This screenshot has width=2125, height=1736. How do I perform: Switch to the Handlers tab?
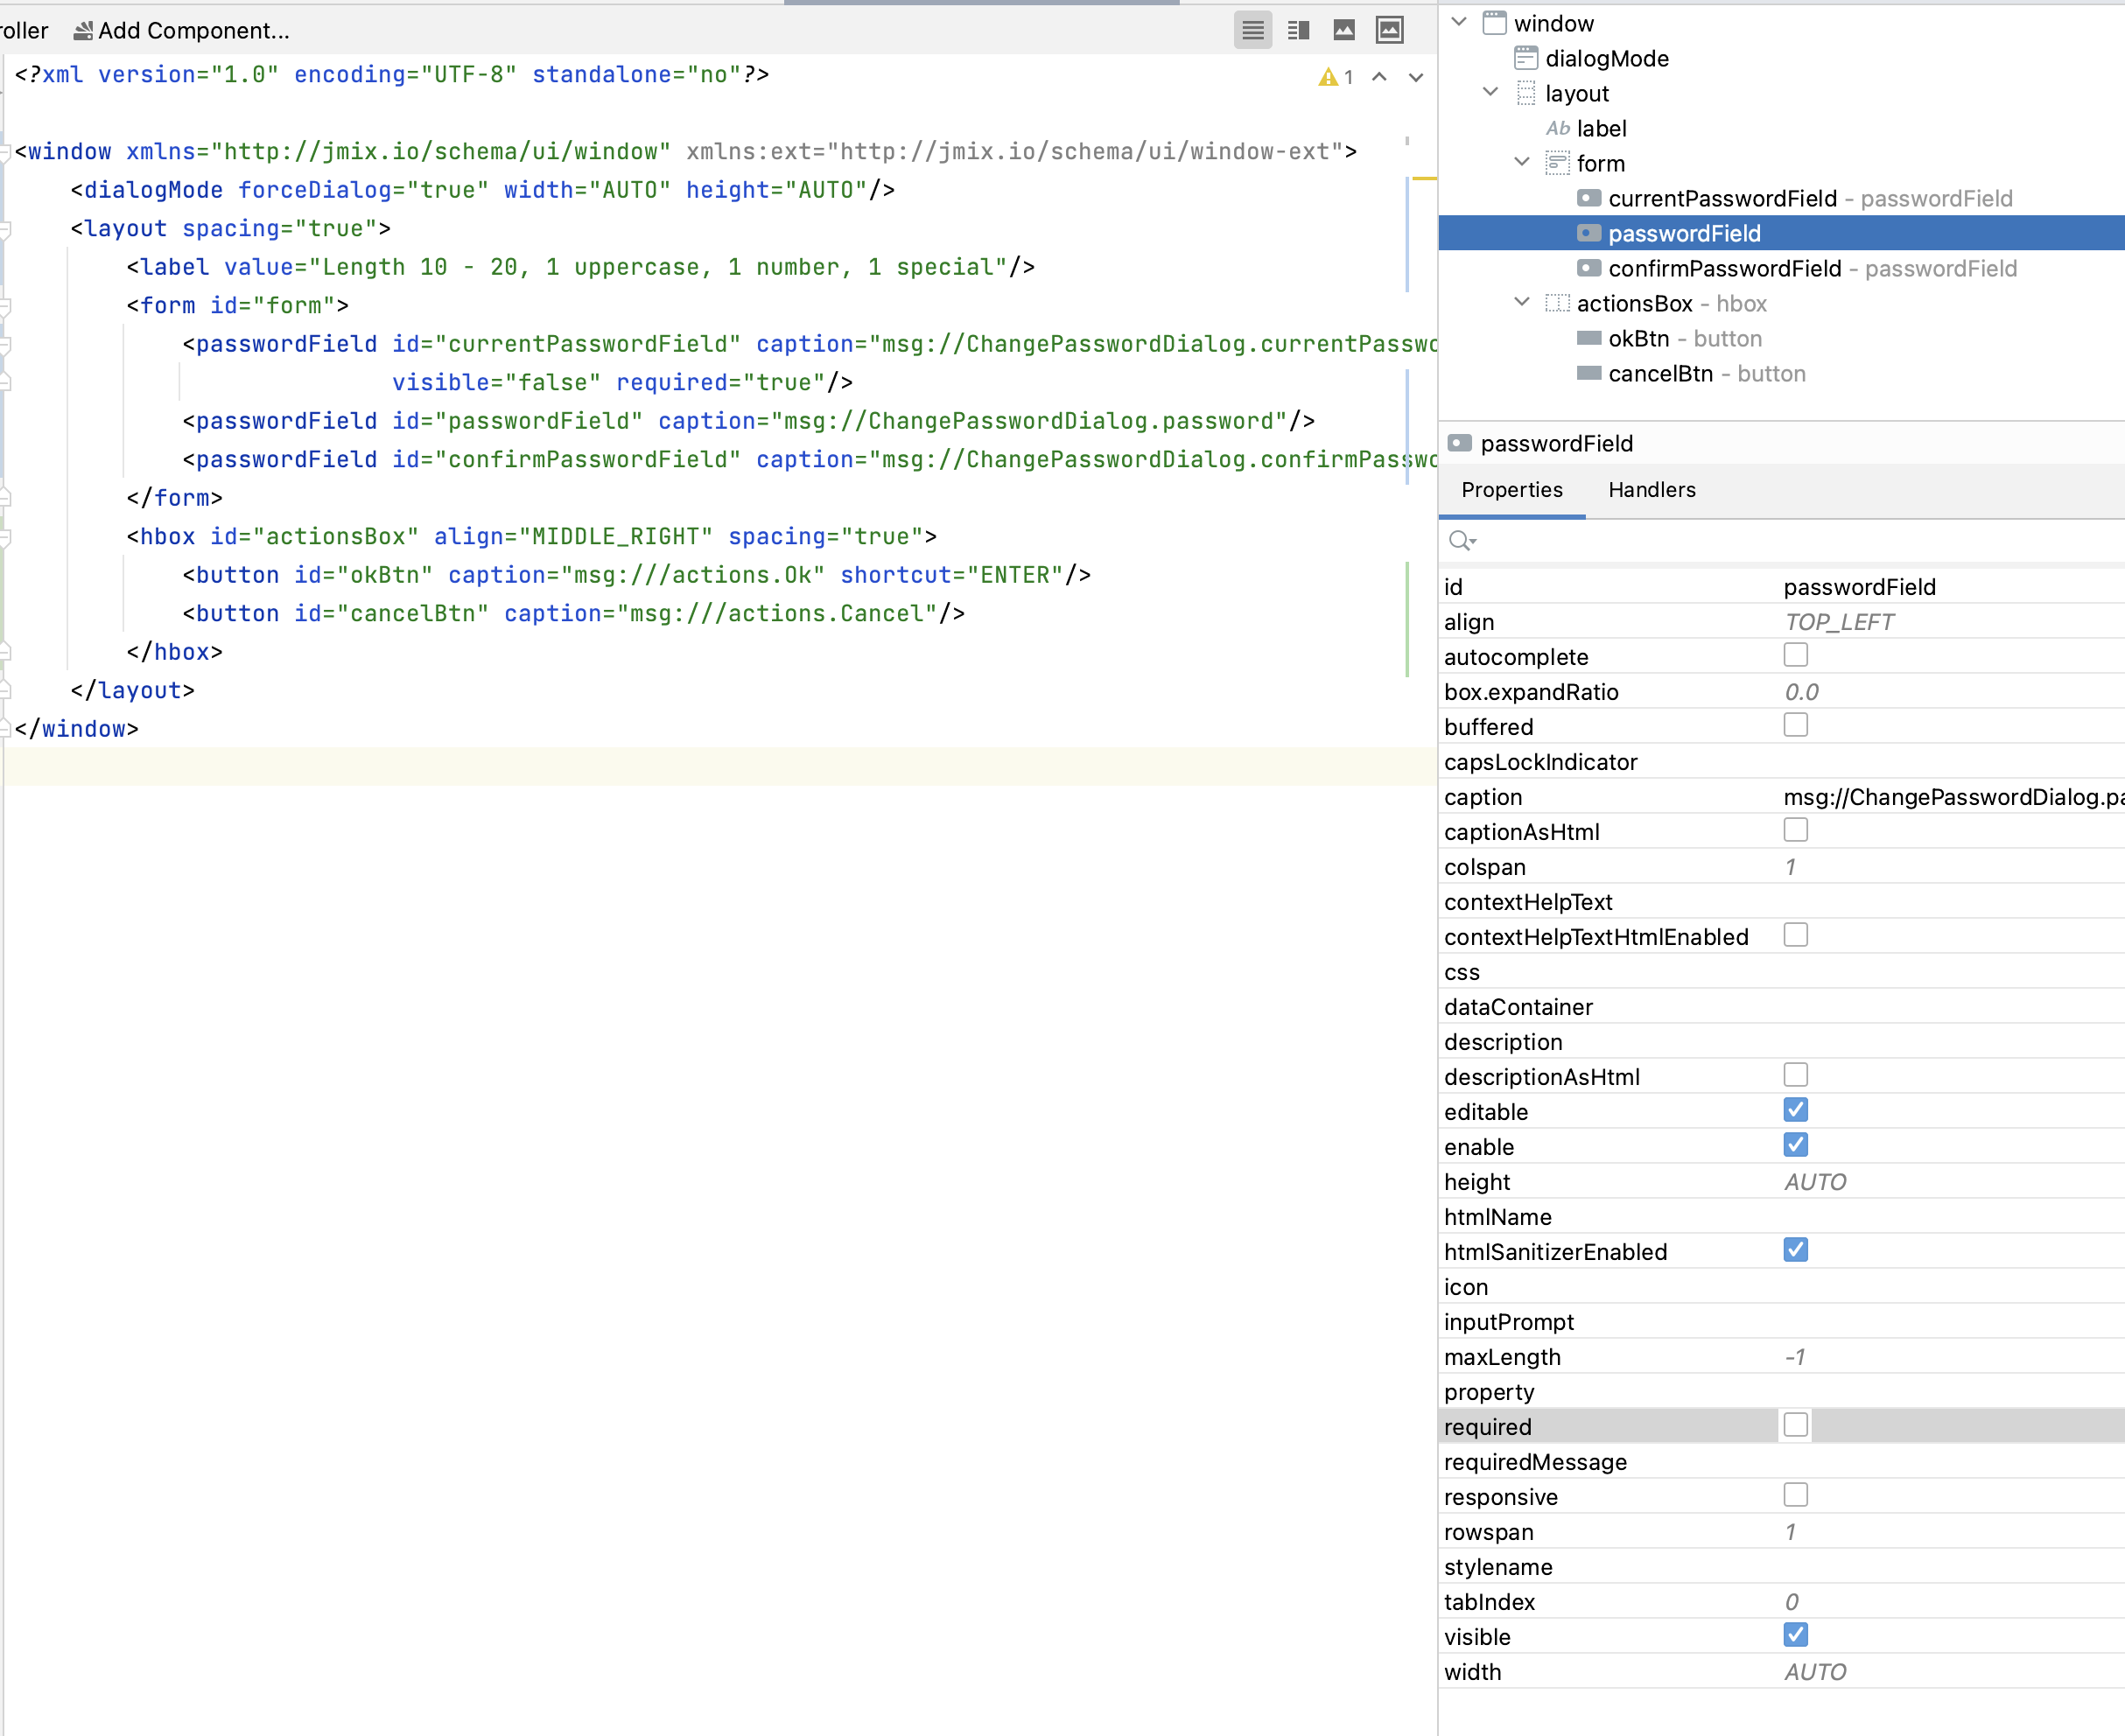(x=1651, y=490)
